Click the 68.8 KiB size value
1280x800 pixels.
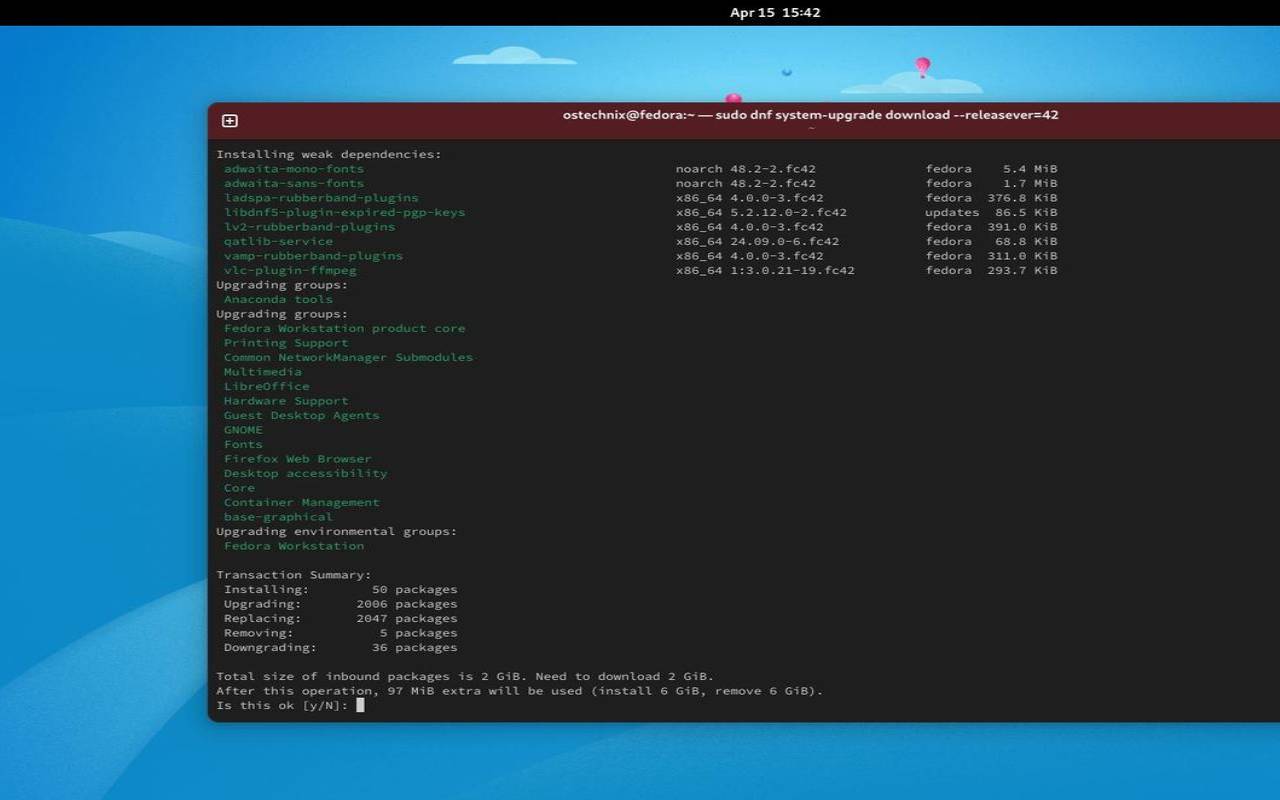1026,241
